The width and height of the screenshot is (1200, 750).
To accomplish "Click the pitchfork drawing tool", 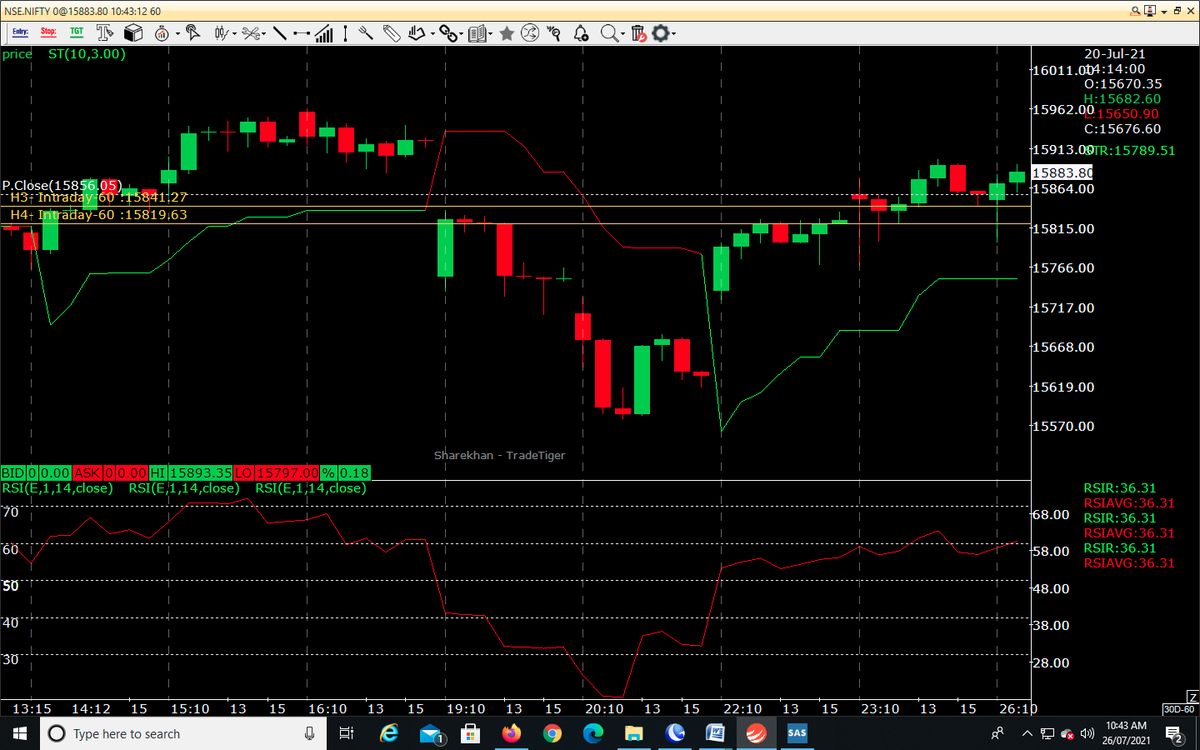I will coord(366,33).
